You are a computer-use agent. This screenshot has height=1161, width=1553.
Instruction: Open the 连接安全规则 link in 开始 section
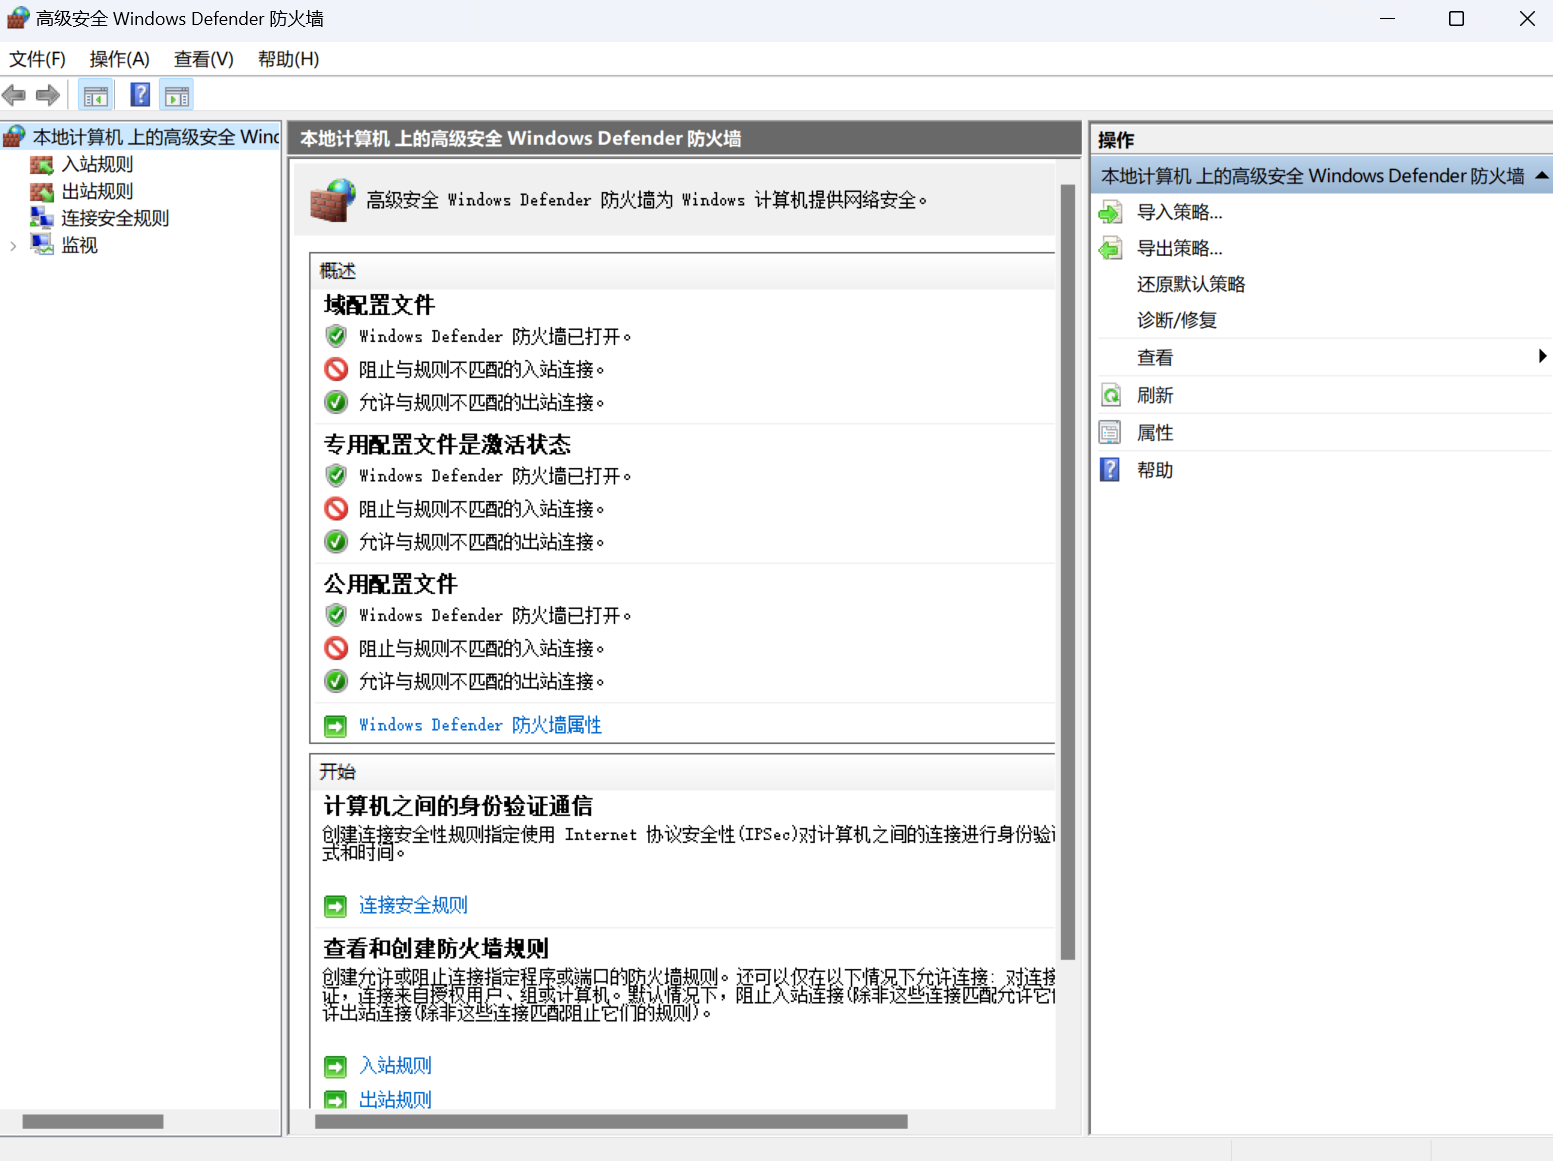coord(413,906)
